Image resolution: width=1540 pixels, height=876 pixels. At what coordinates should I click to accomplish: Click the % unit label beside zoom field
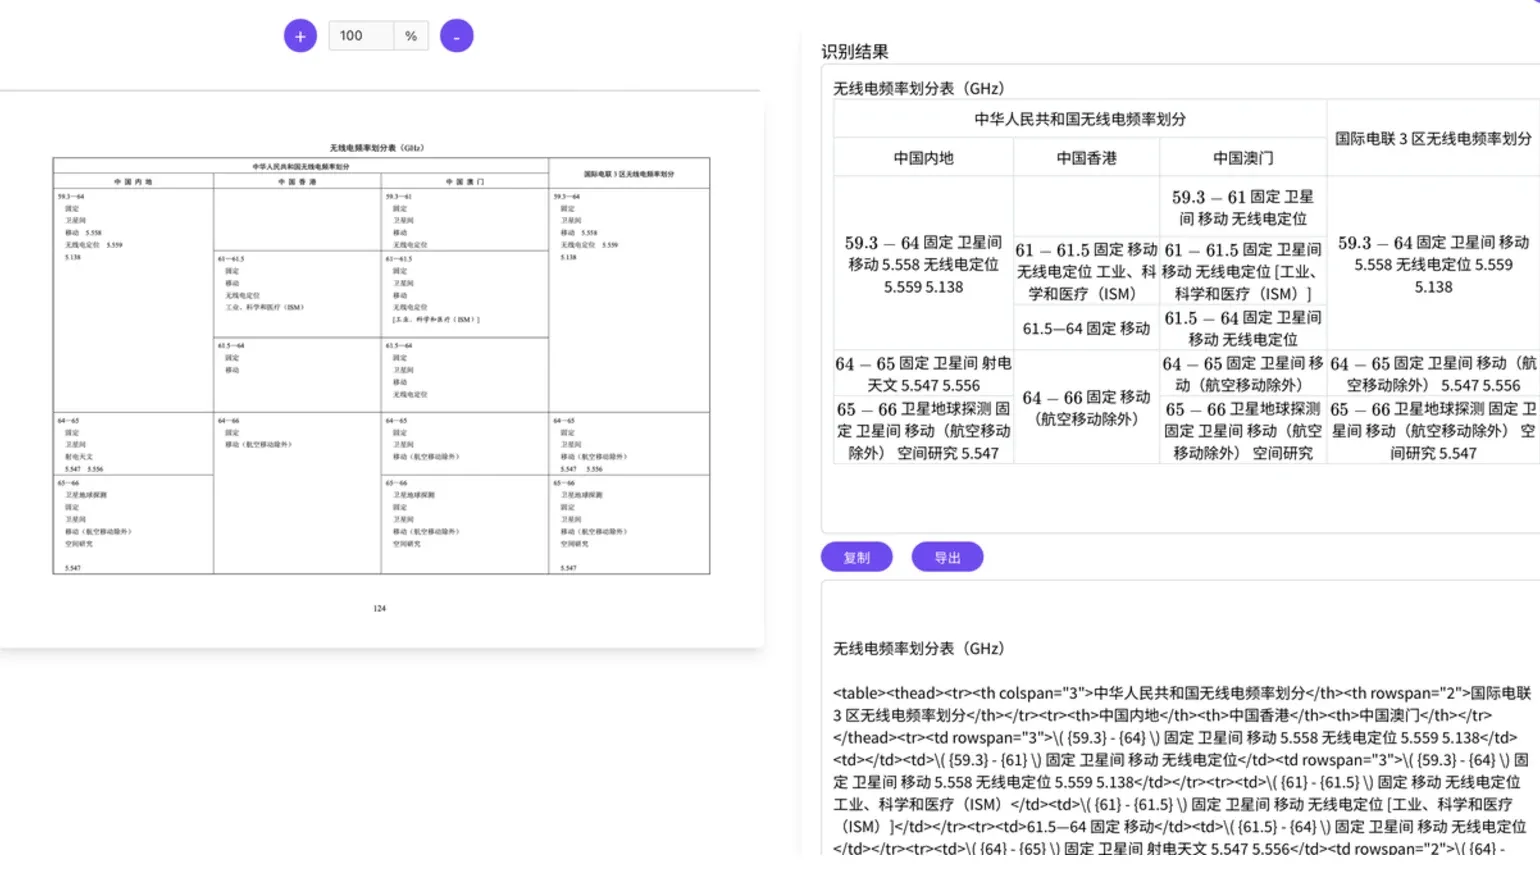[411, 36]
